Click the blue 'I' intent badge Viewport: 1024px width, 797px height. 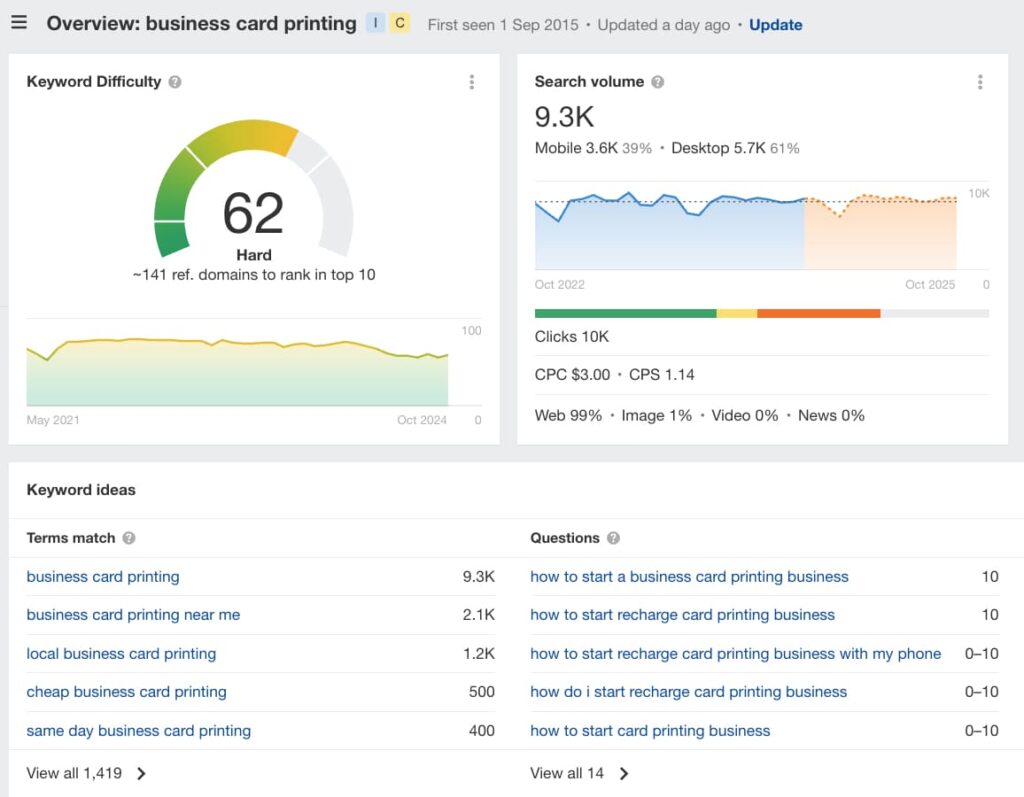[x=376, y=23]
